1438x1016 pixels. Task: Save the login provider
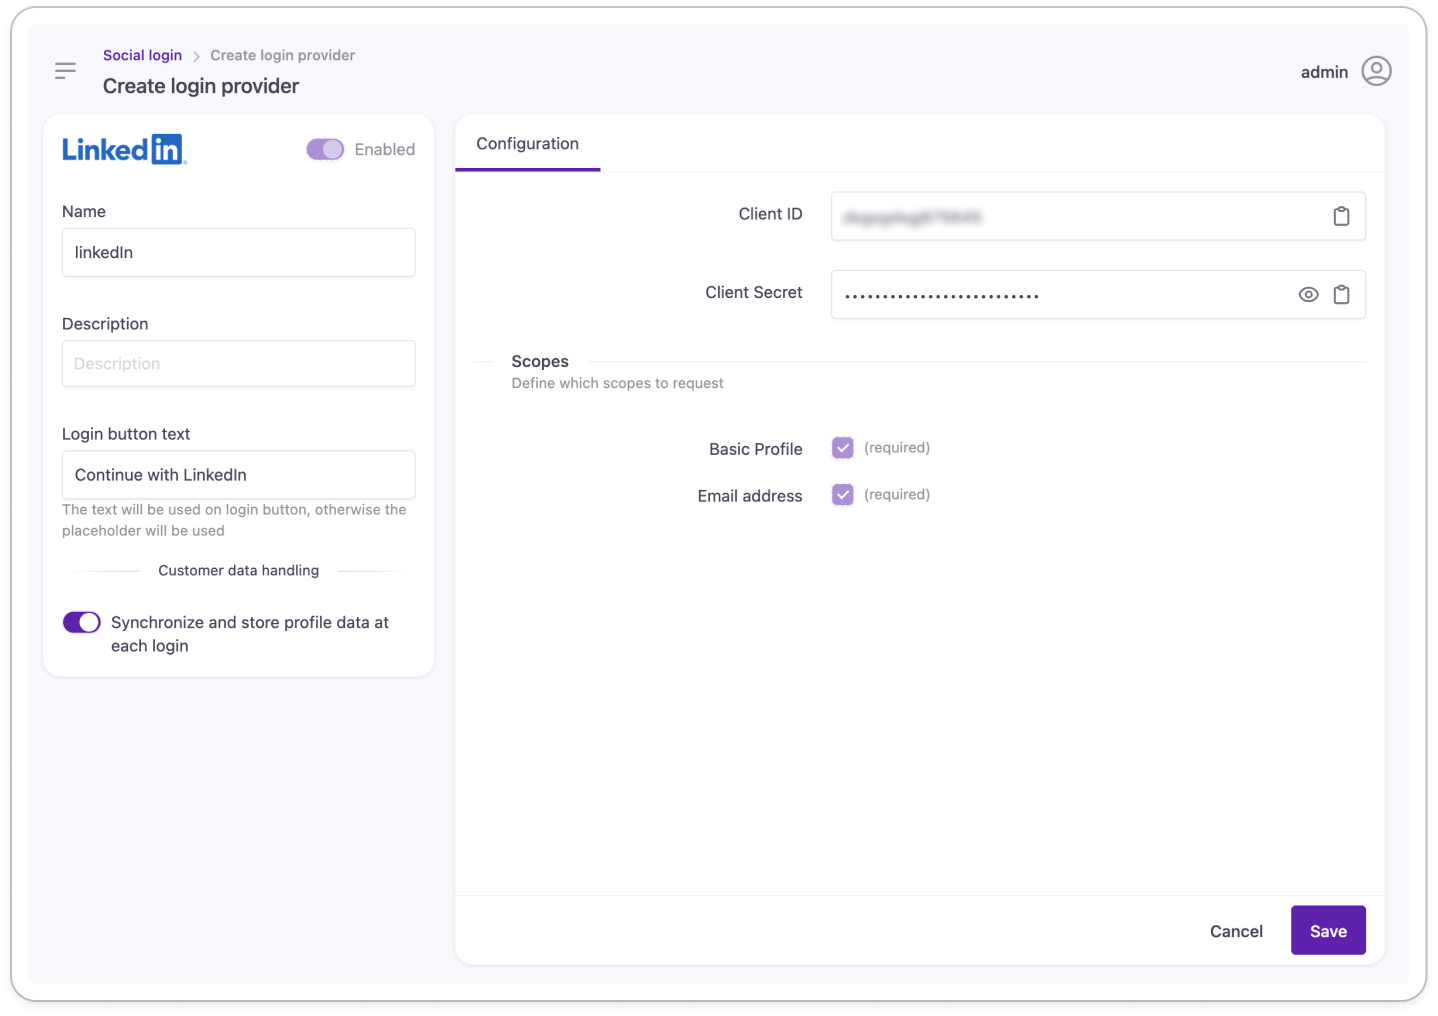(1328, 931)
